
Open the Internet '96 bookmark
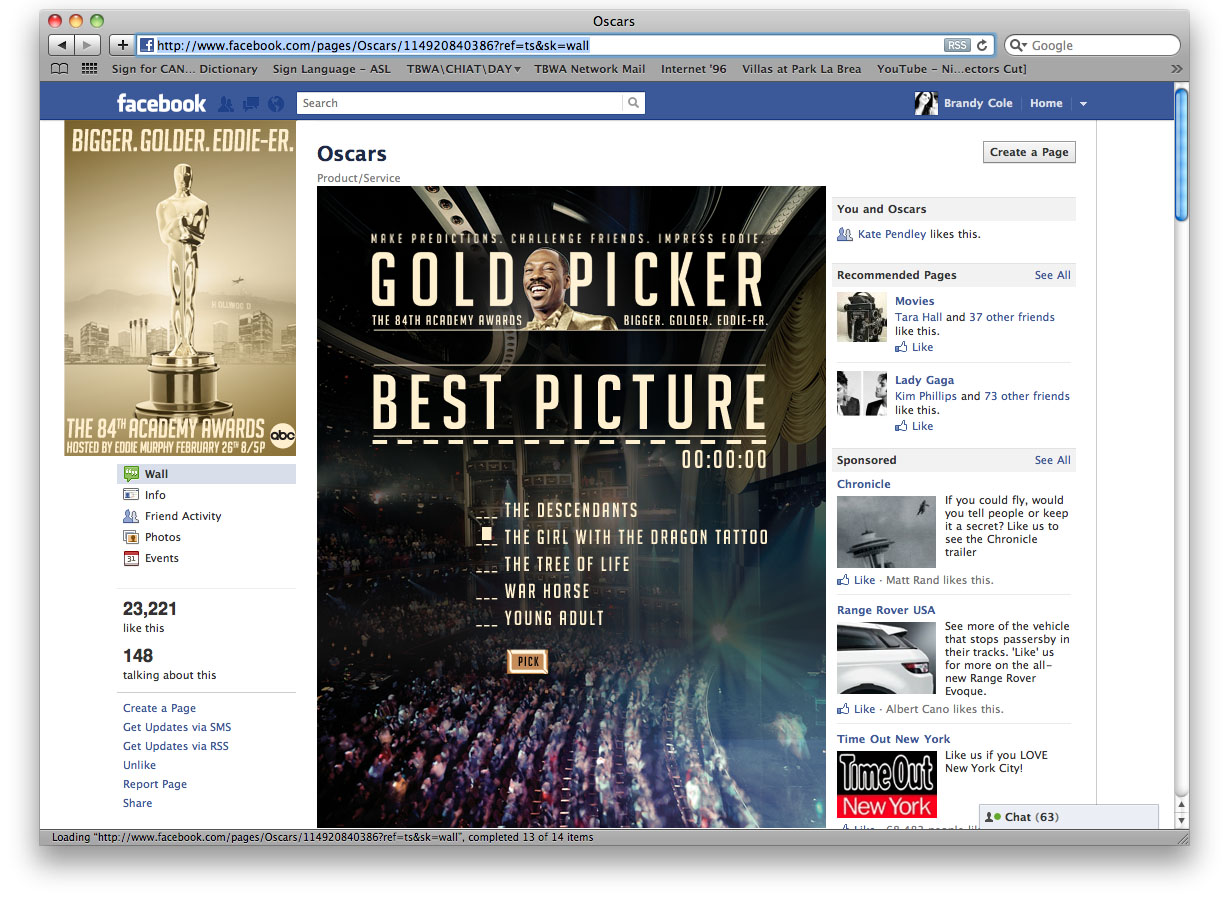coord(694,69)
